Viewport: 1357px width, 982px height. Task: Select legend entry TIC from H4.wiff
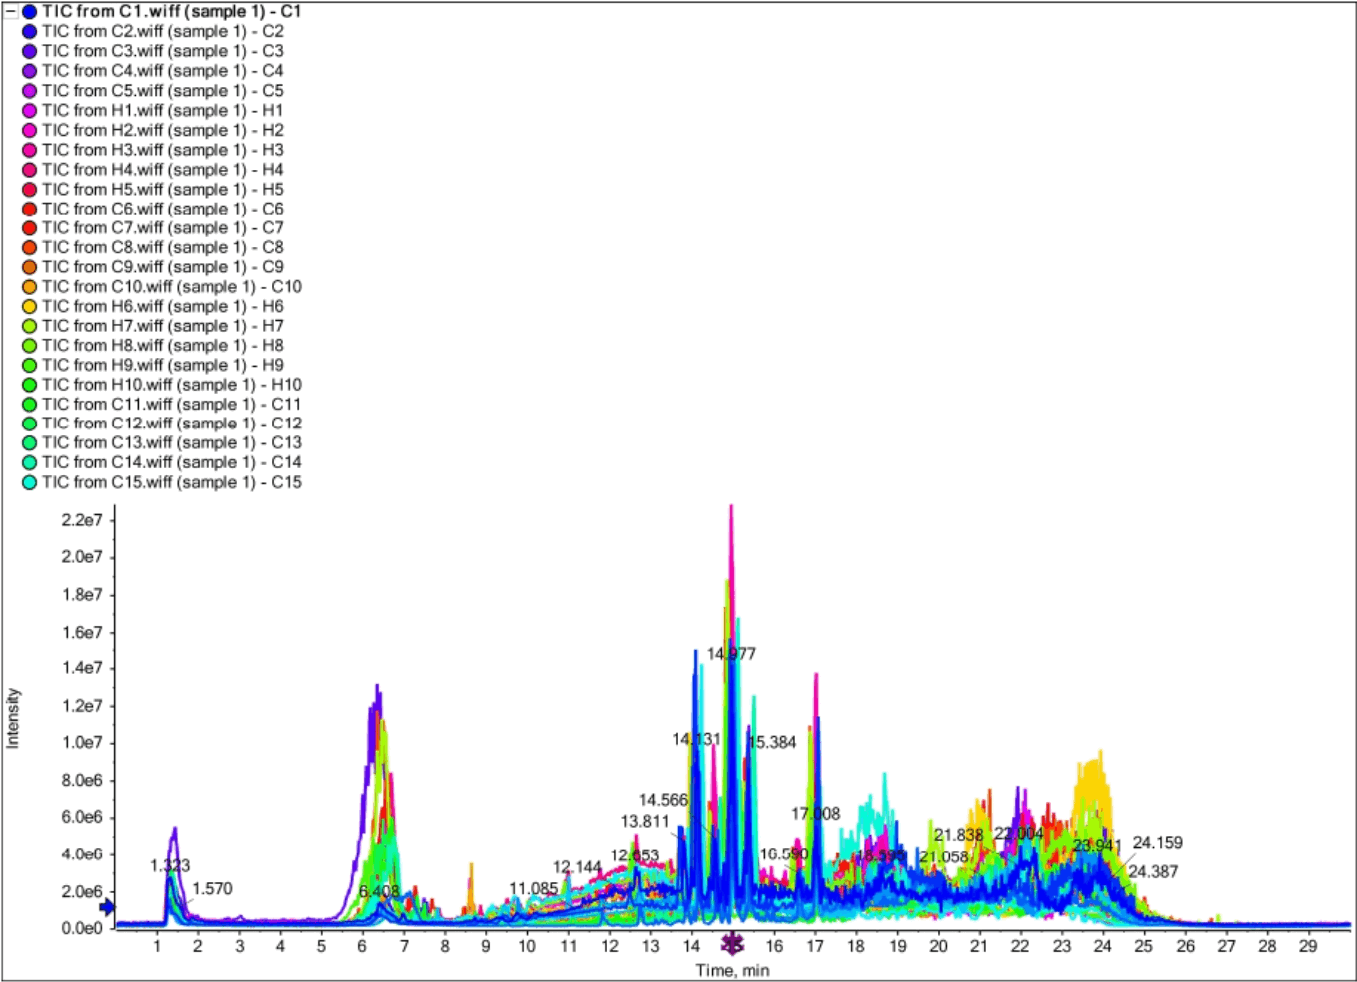[163, 170]
